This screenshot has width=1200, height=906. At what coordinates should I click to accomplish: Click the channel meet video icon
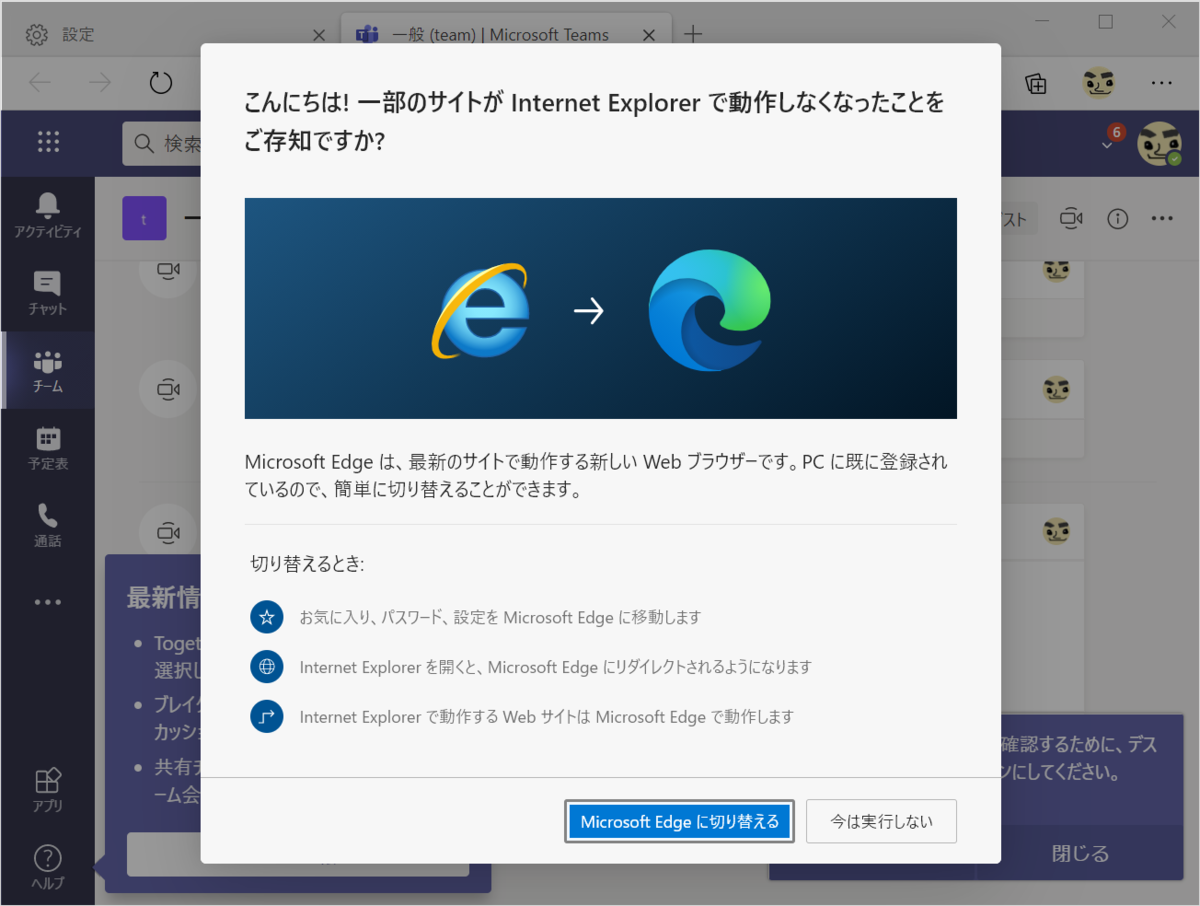1072,218
